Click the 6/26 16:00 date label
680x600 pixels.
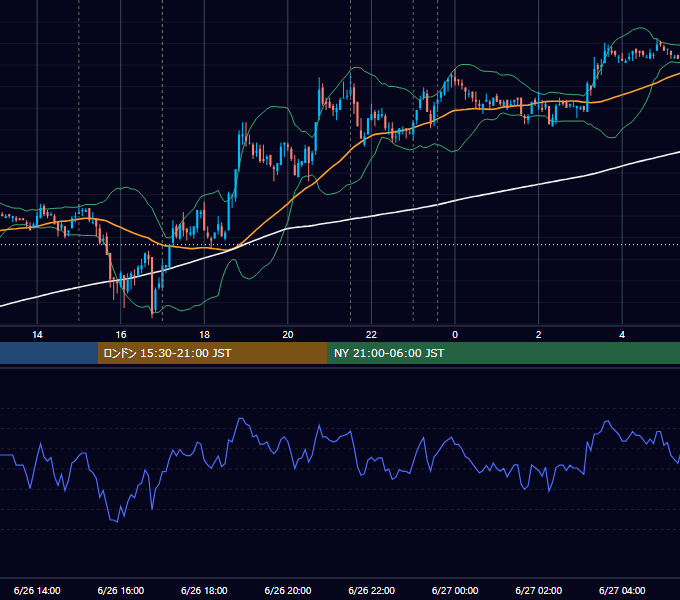[x=121, y=590]
